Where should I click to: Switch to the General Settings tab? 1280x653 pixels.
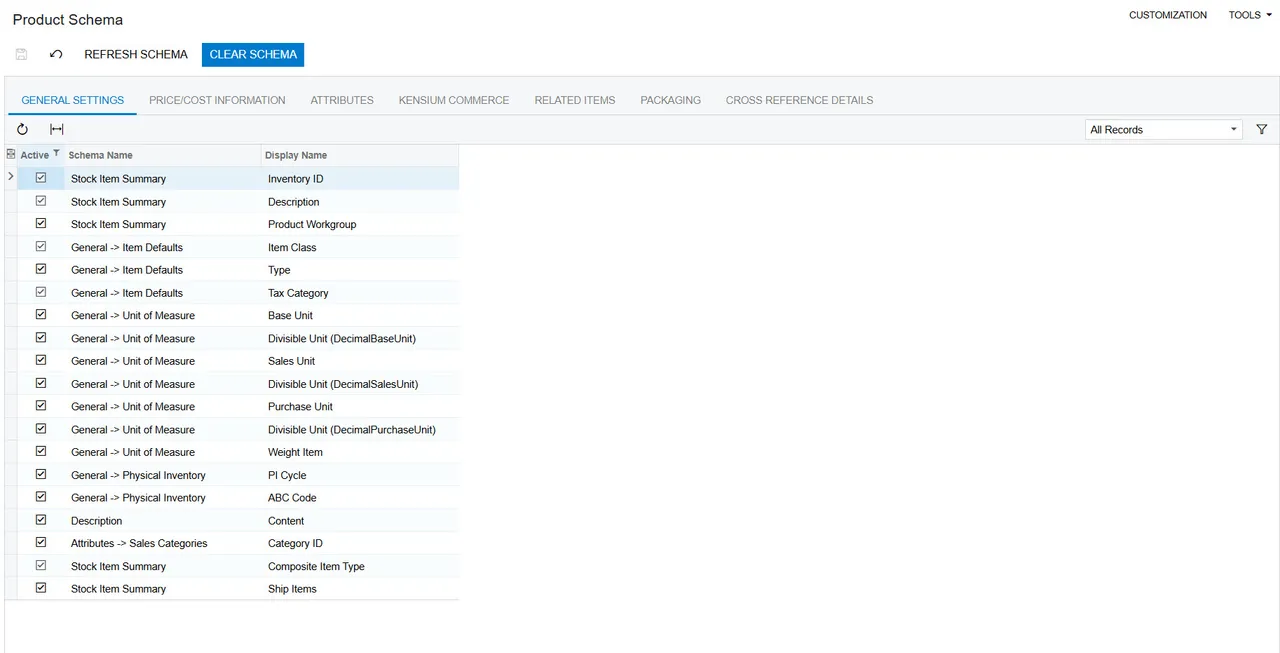tap(73, 100)
